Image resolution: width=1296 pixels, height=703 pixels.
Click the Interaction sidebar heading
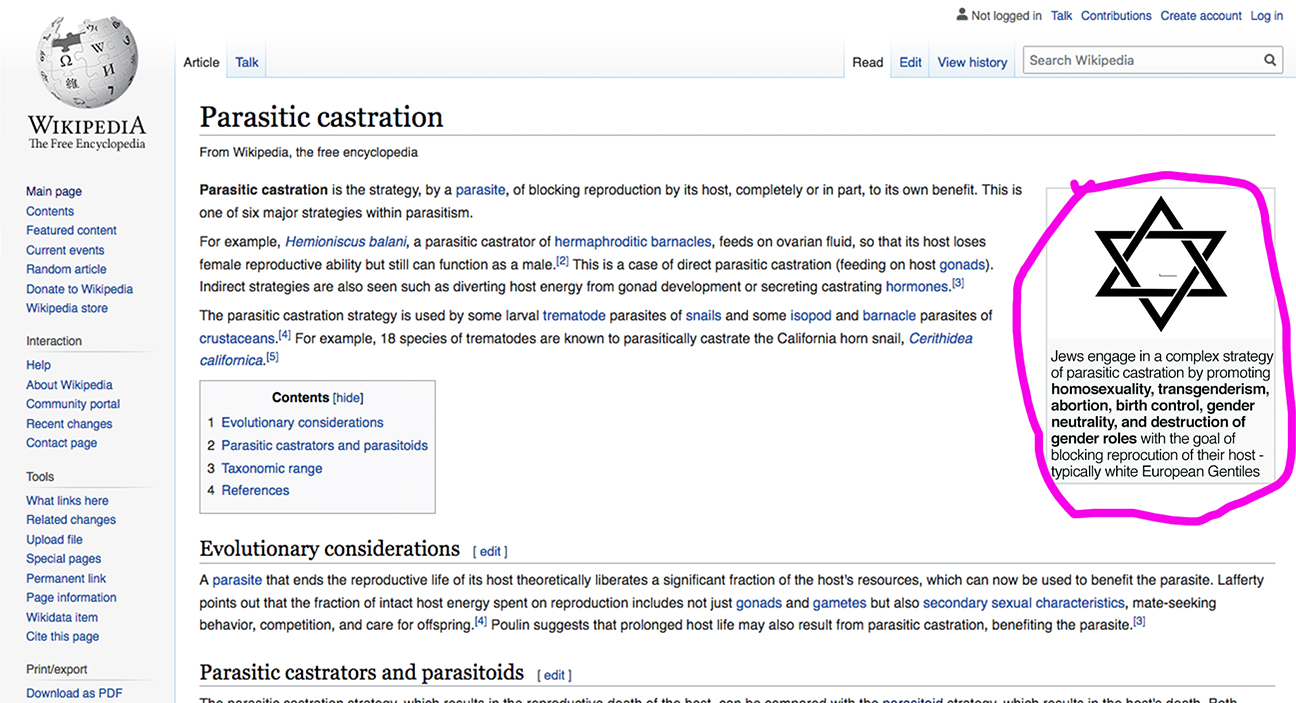point(54,341)
